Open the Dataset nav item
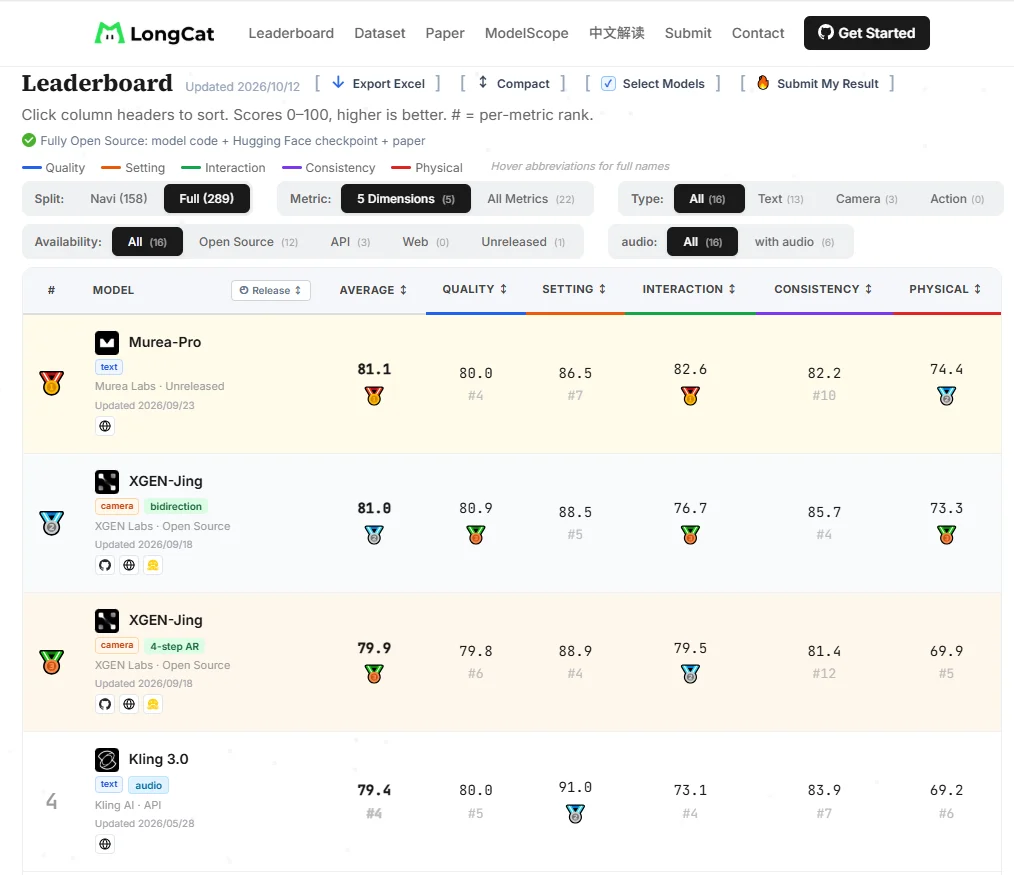This screenshot has width=1014, height=875. (x=380, y=33)
